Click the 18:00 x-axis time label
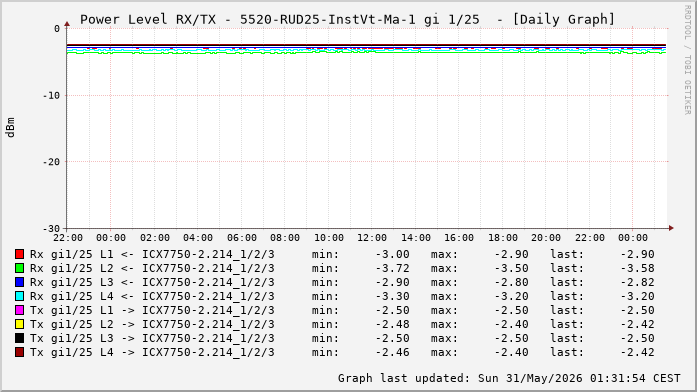Viewport: 697px width, 392px height. (x=503, y=238)
